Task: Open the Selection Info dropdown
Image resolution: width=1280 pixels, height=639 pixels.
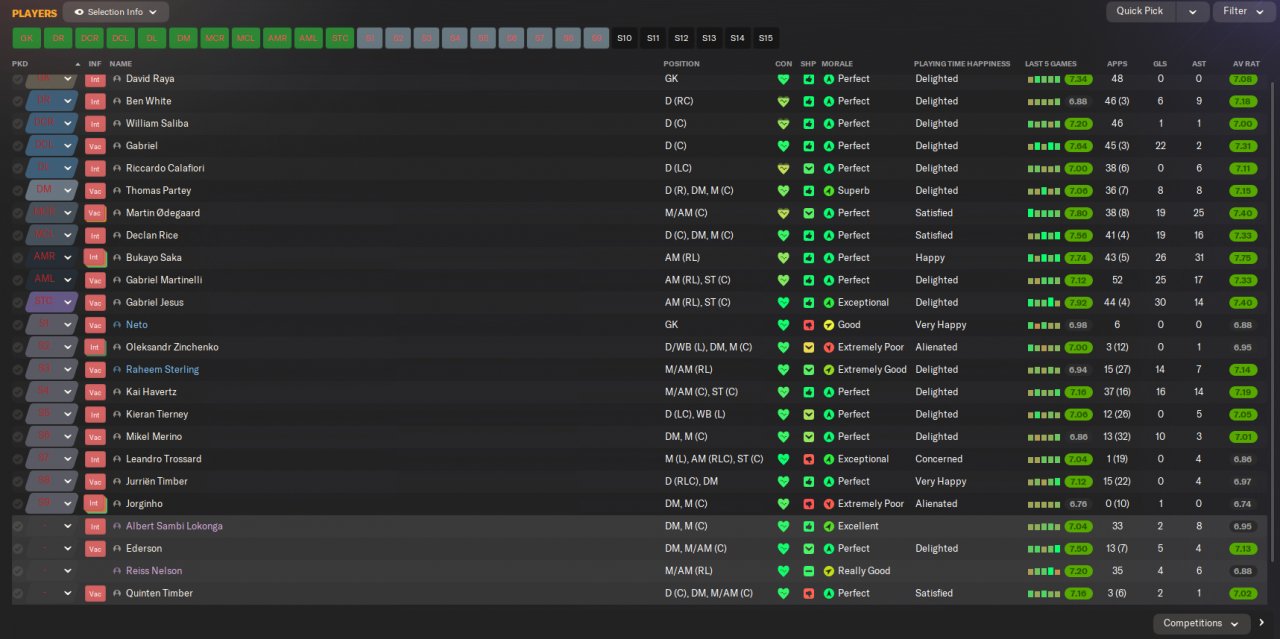Action: (116, 12)
